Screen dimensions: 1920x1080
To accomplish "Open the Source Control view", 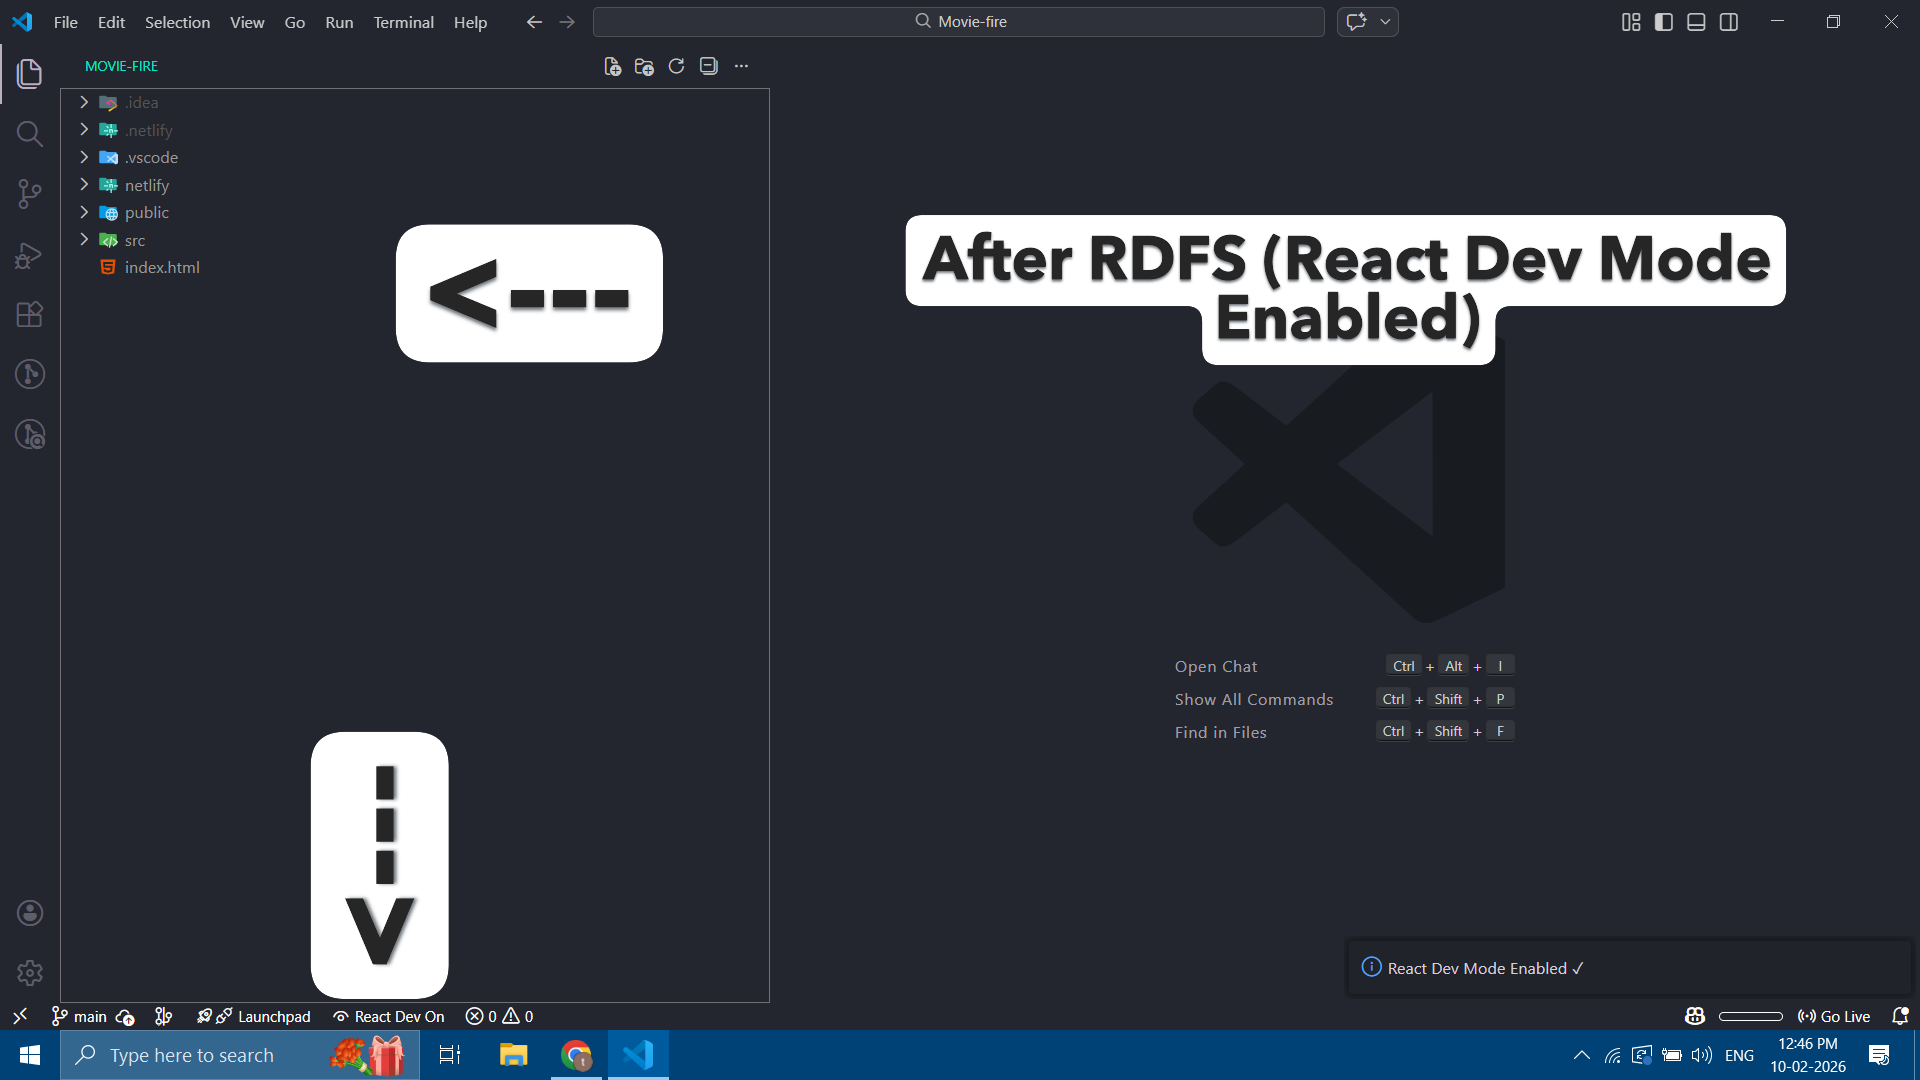I will (x=30, y=194).
